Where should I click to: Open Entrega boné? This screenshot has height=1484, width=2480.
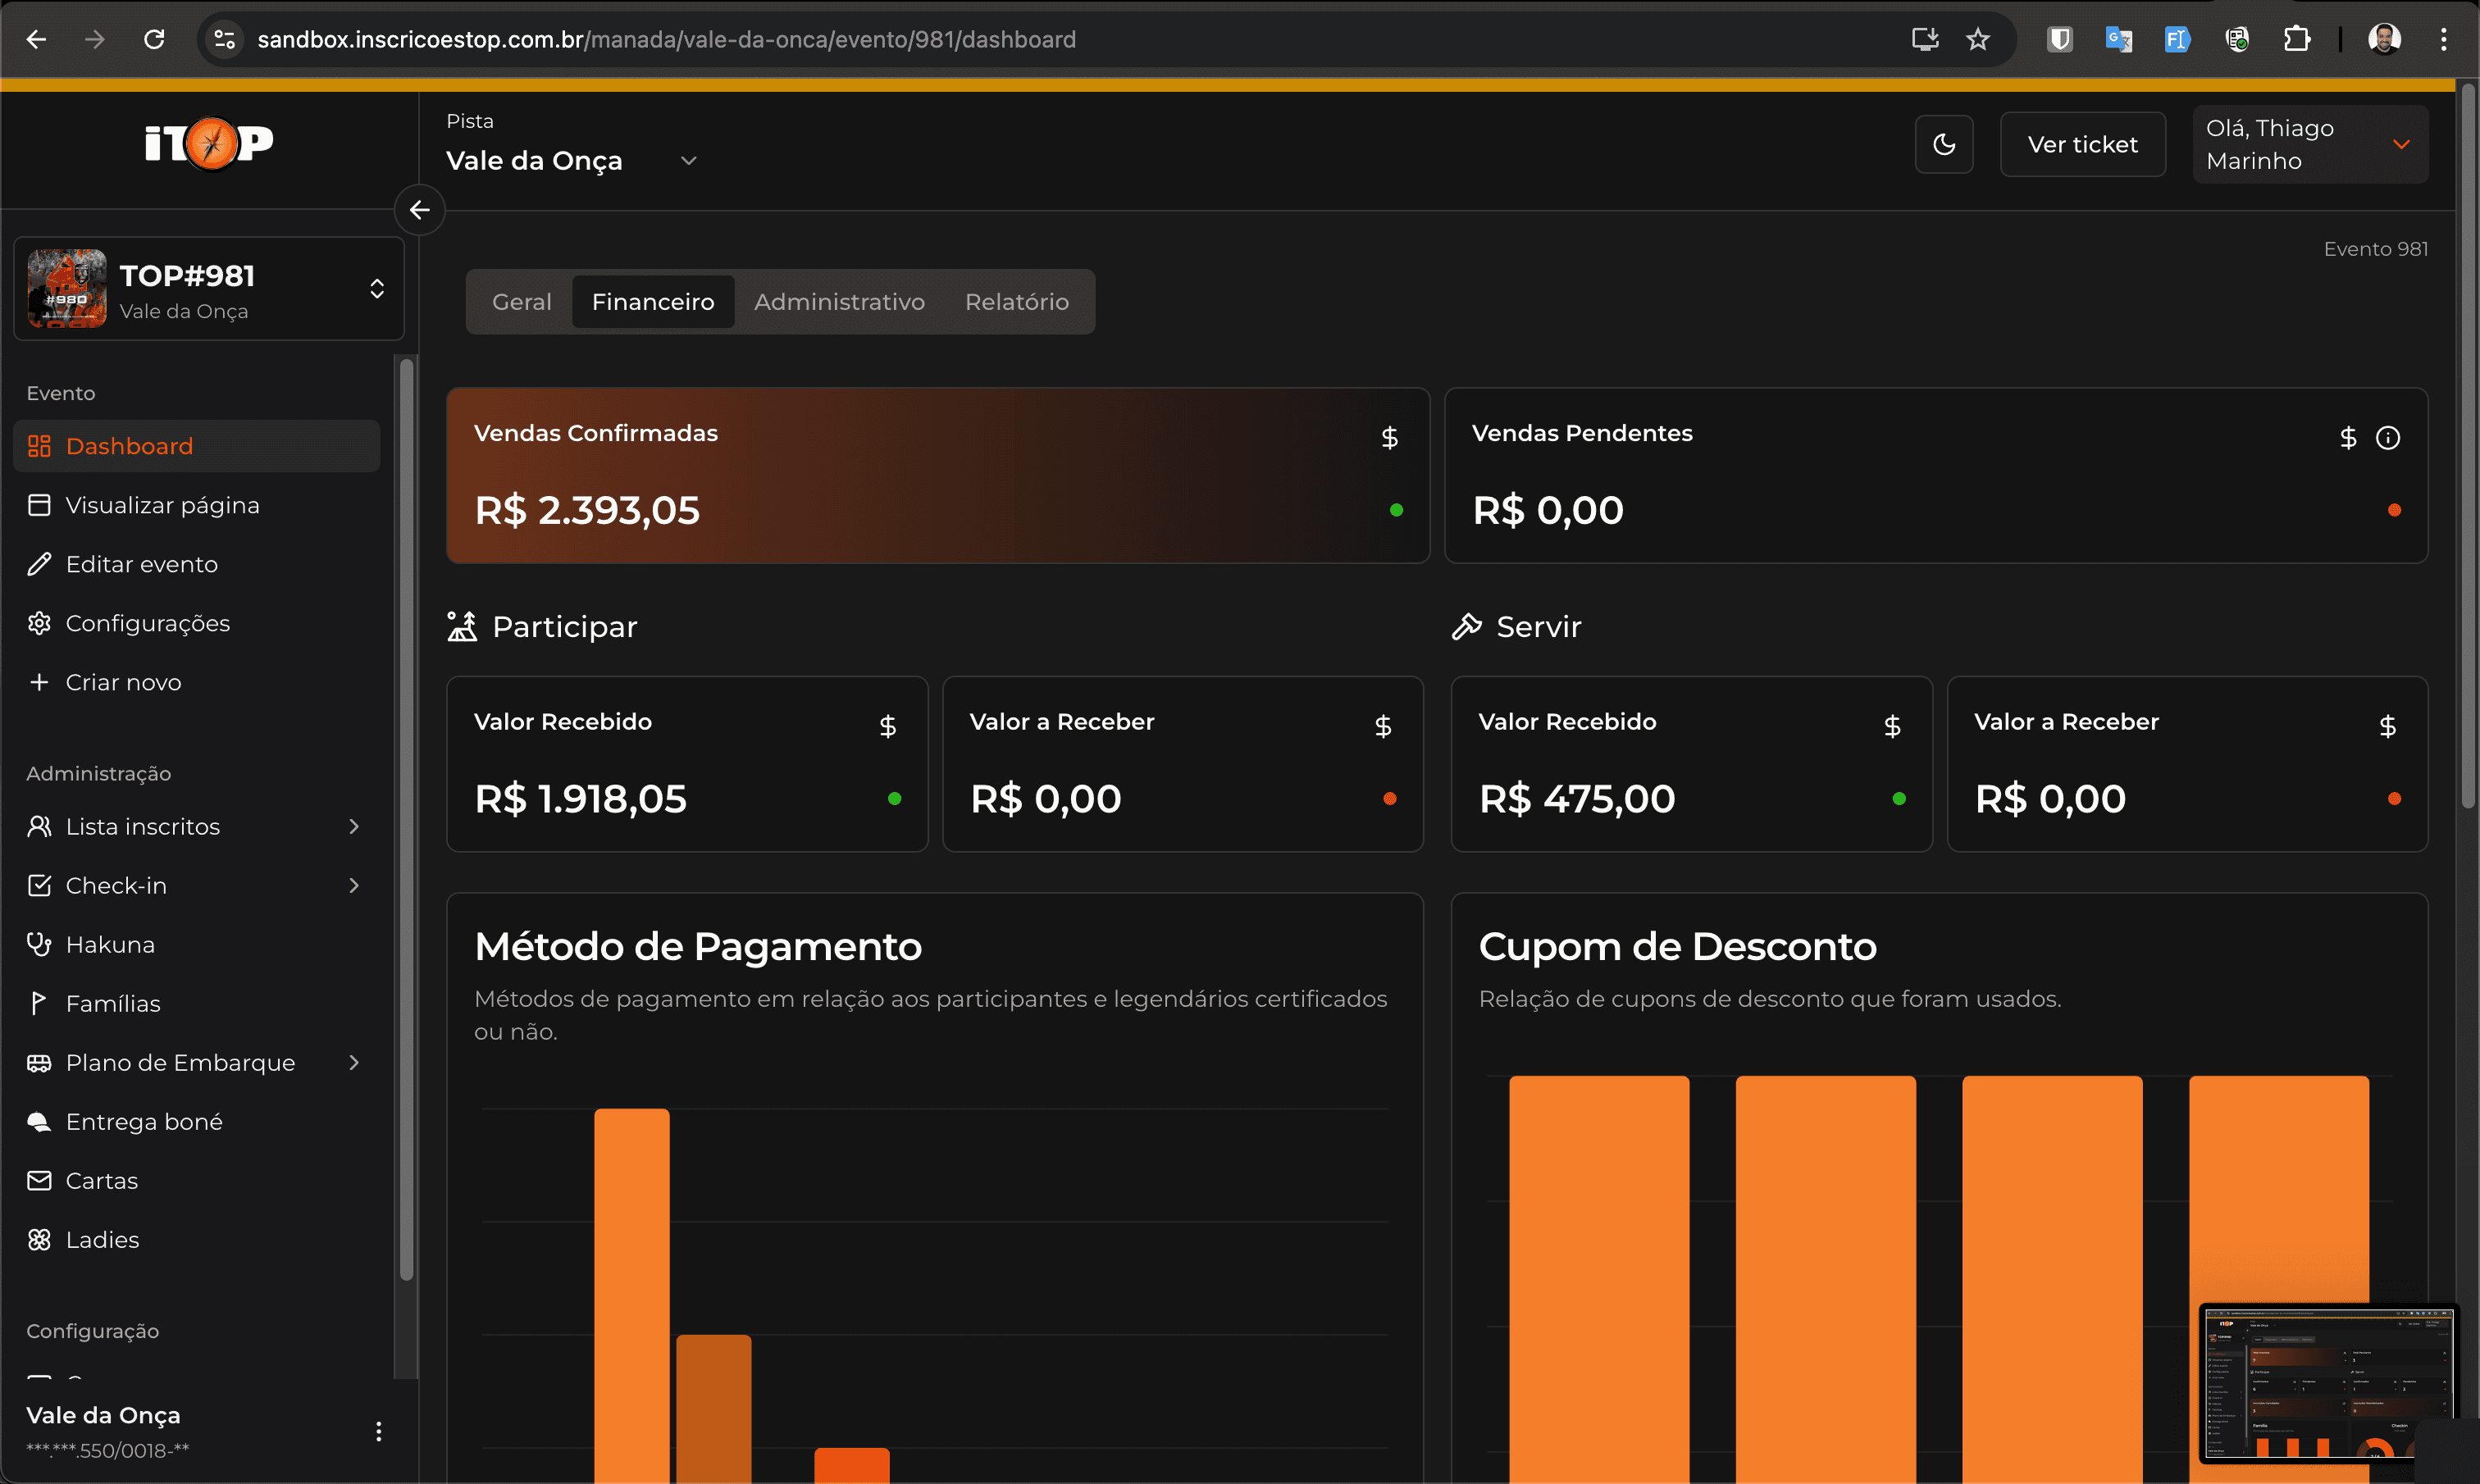pos(197,1121)
